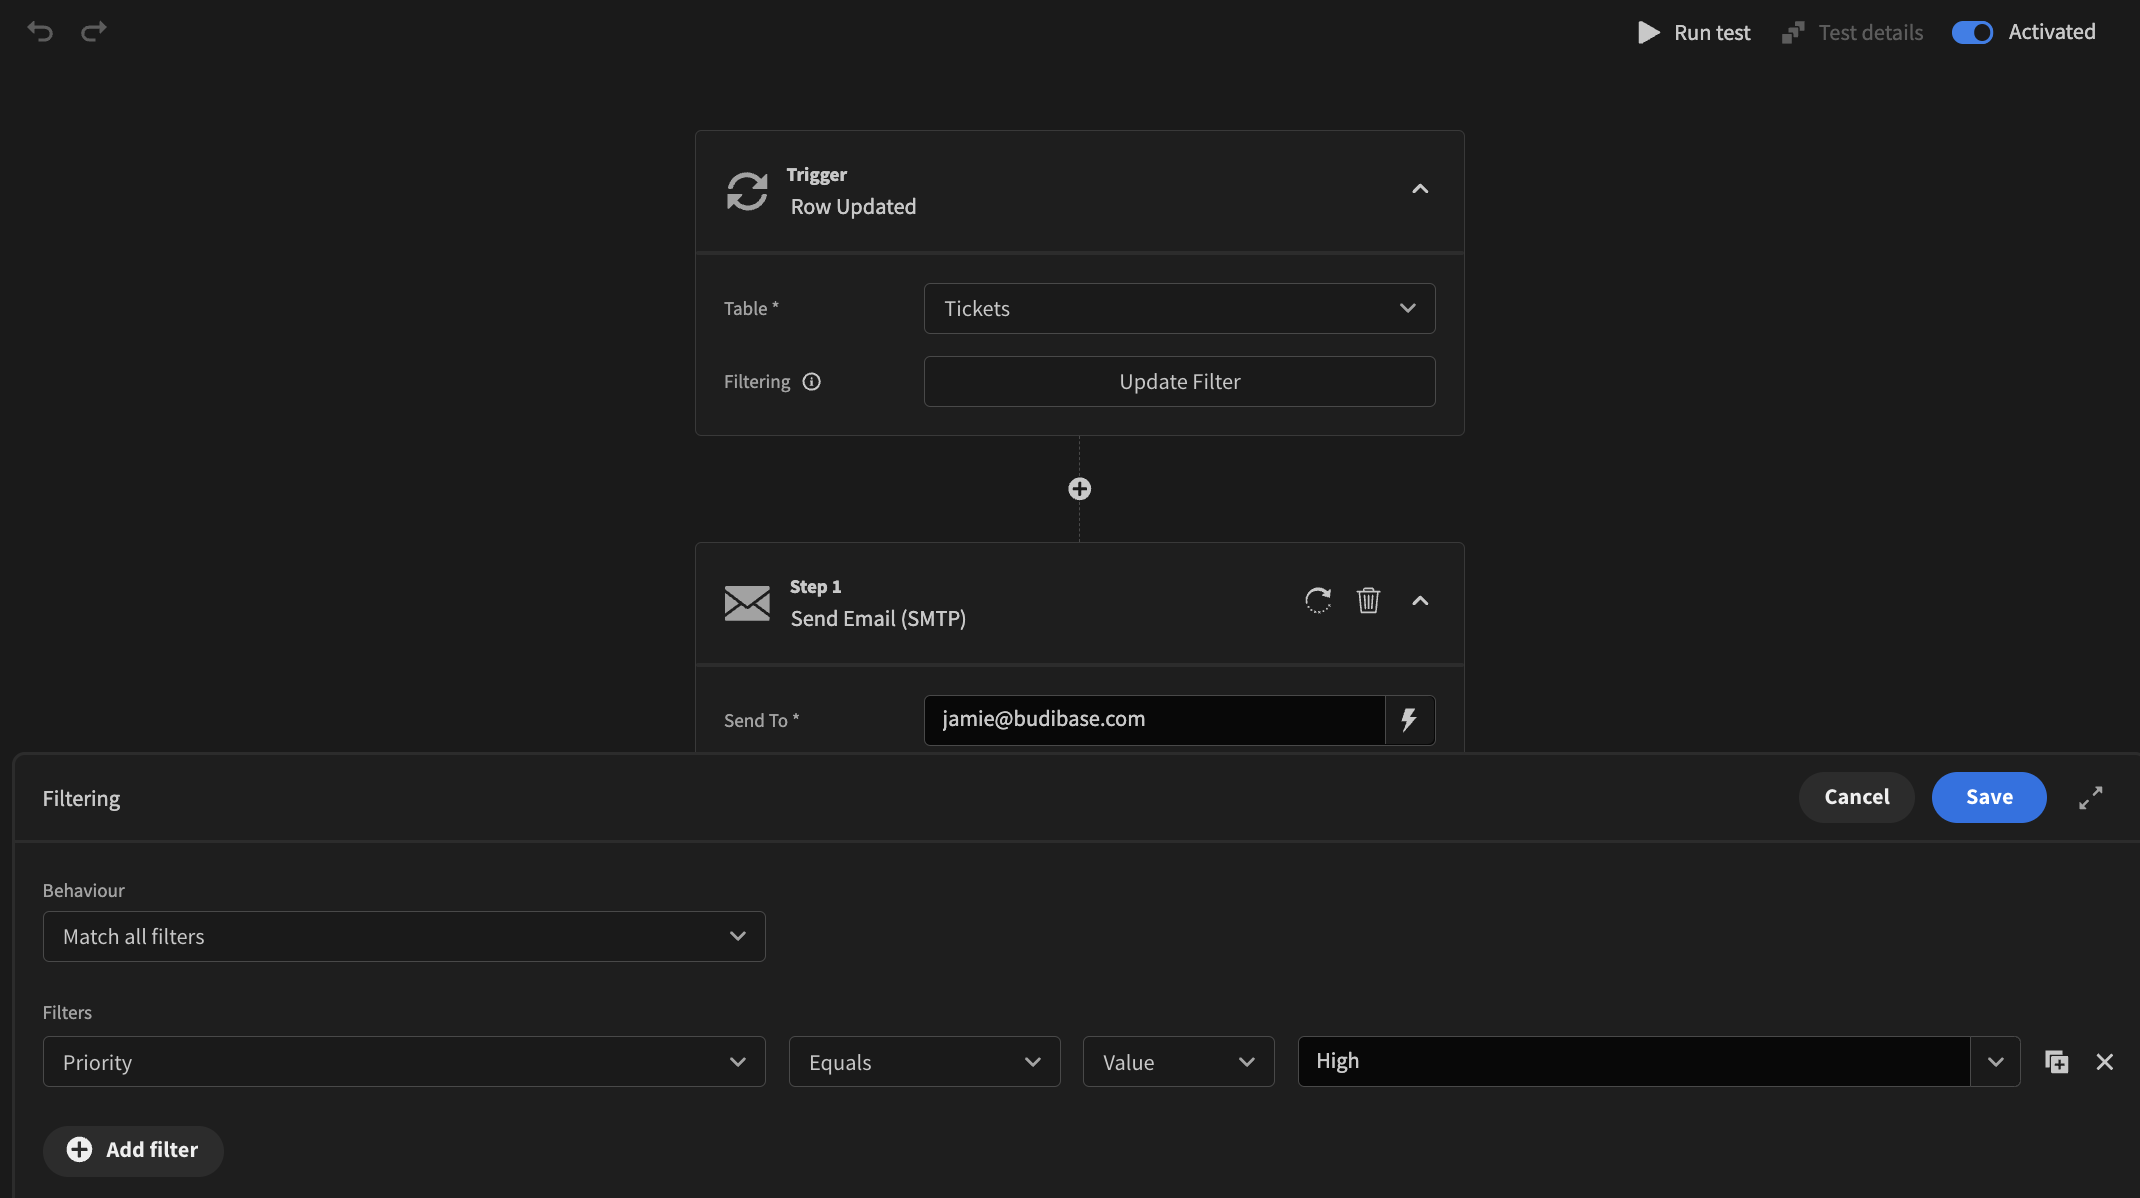Click the Send To email field
2140x1198 pixels.
(x=1154, y=720)
